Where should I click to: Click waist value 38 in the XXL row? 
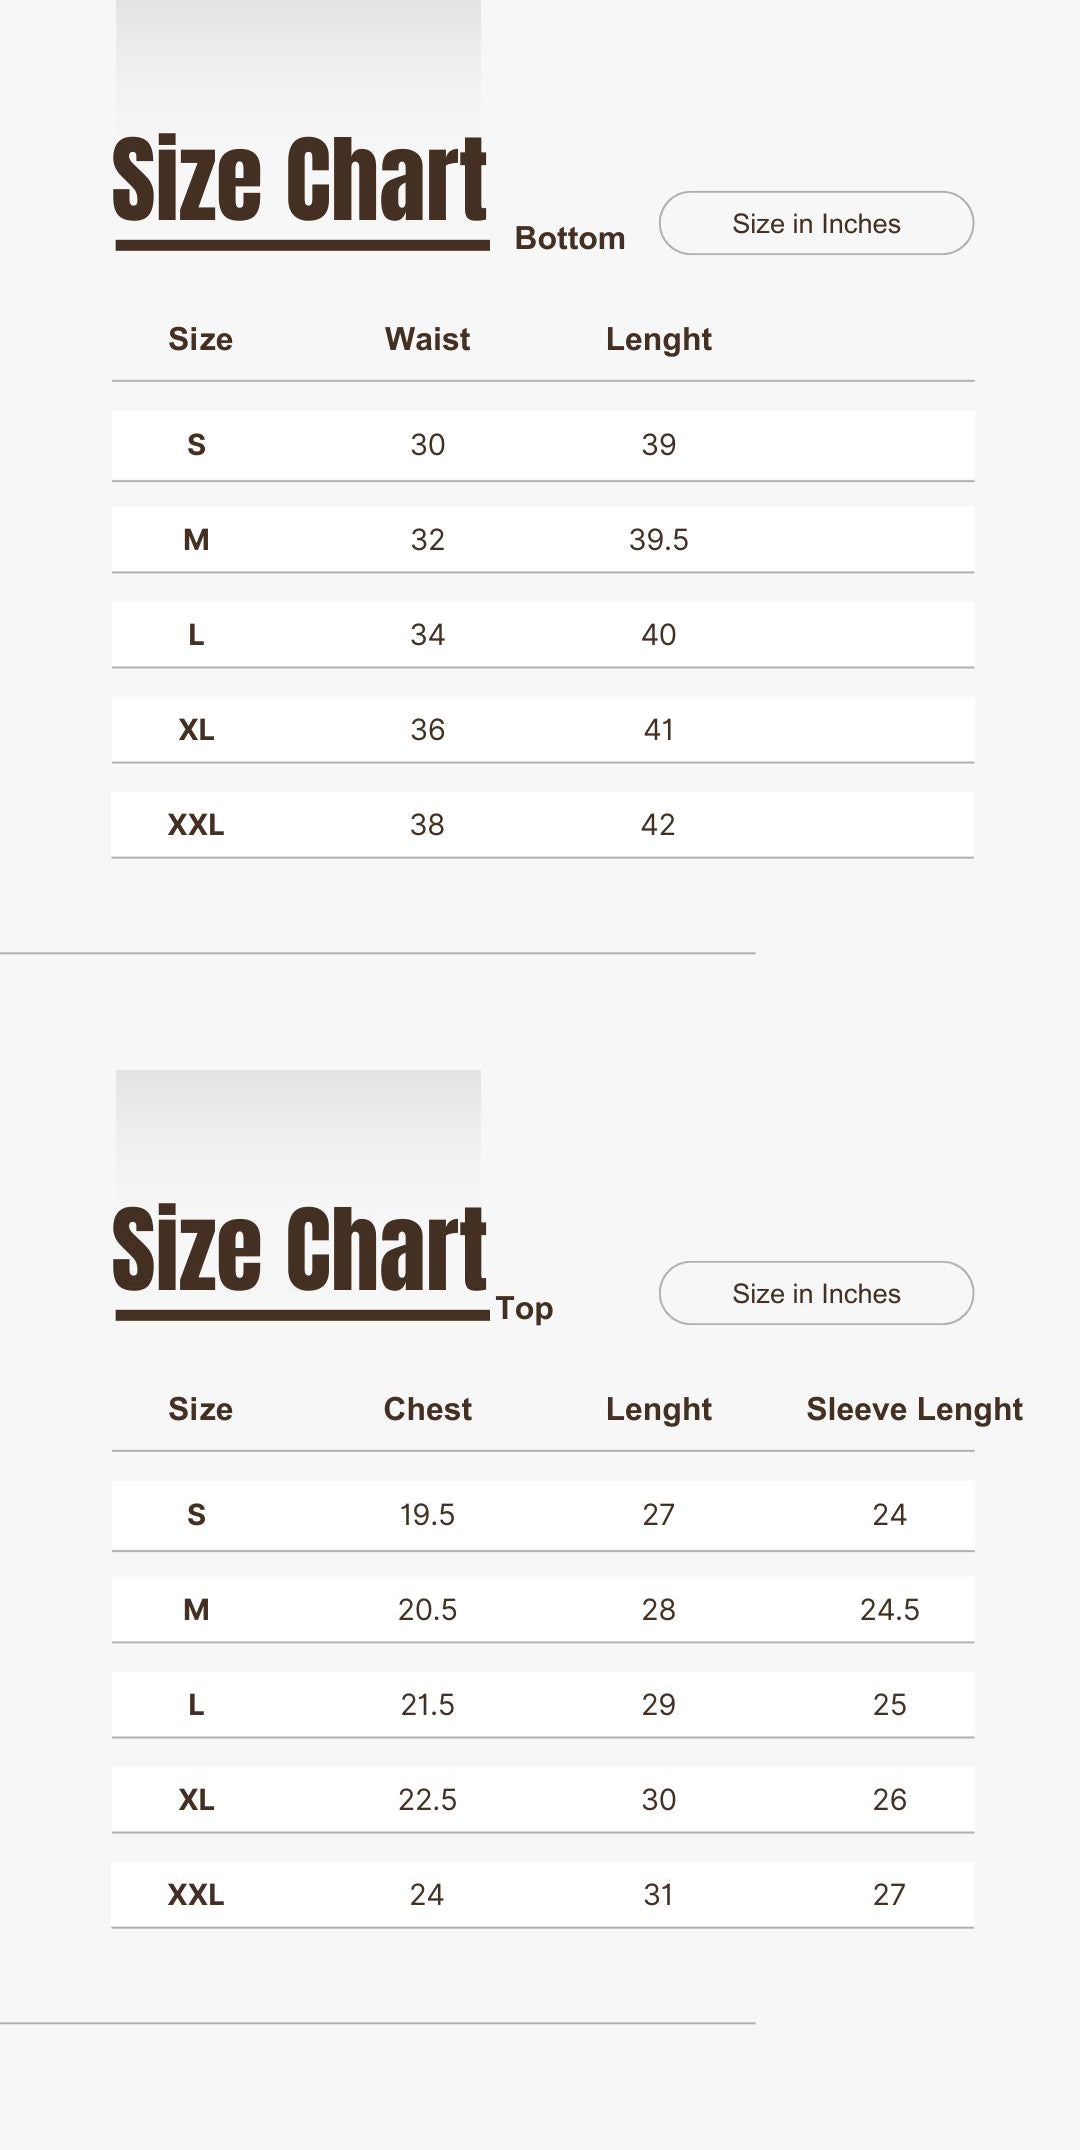pyautogui.click(x=427, y=825)
